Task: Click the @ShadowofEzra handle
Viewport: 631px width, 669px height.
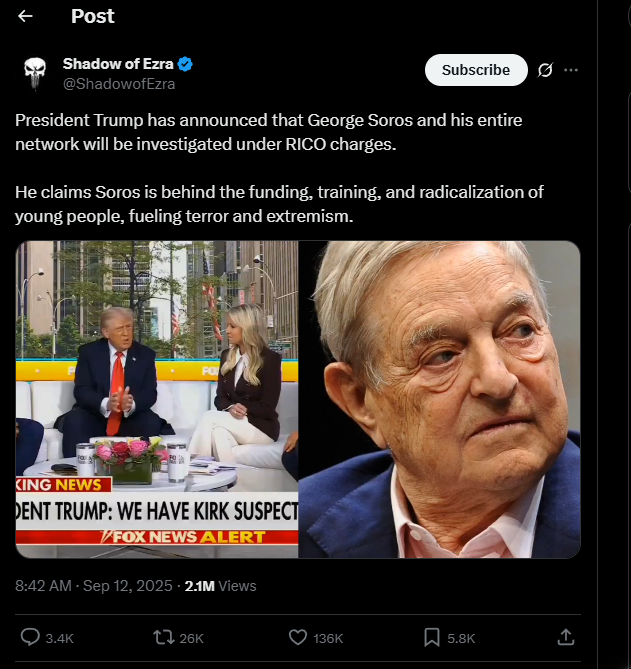Action: 119,84
